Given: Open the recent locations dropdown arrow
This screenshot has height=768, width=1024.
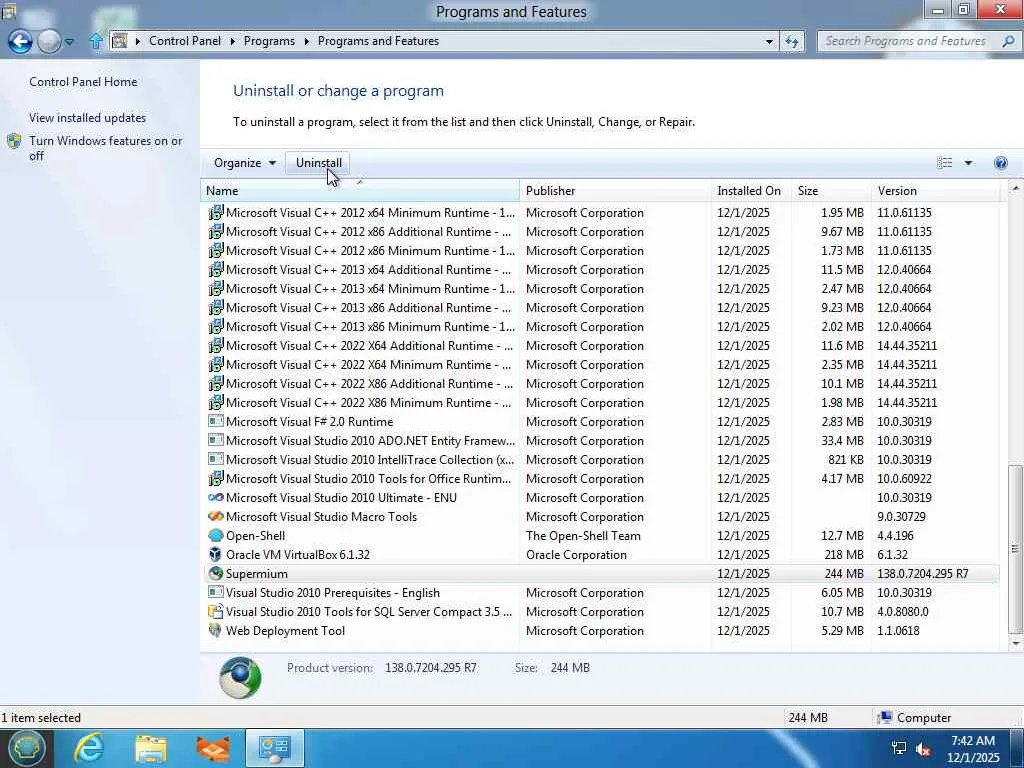Looking at the screenshot, I should (69, 42).
